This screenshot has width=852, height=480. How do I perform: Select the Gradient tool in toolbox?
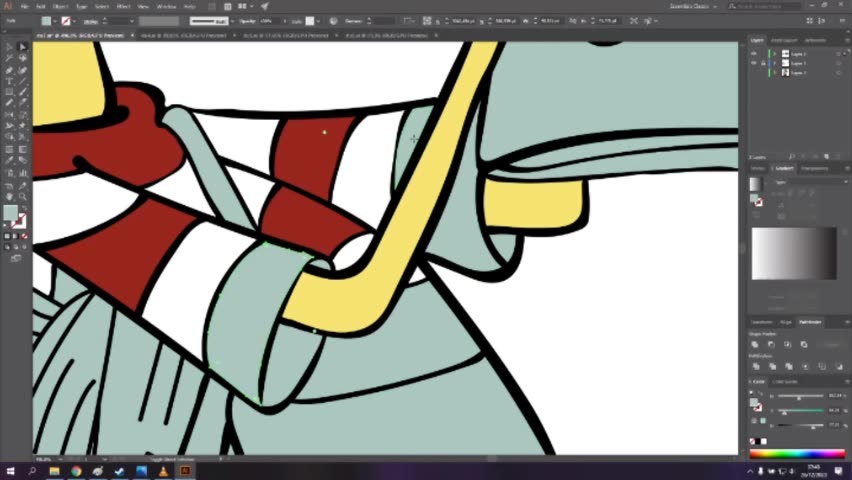tap(23, 149)
